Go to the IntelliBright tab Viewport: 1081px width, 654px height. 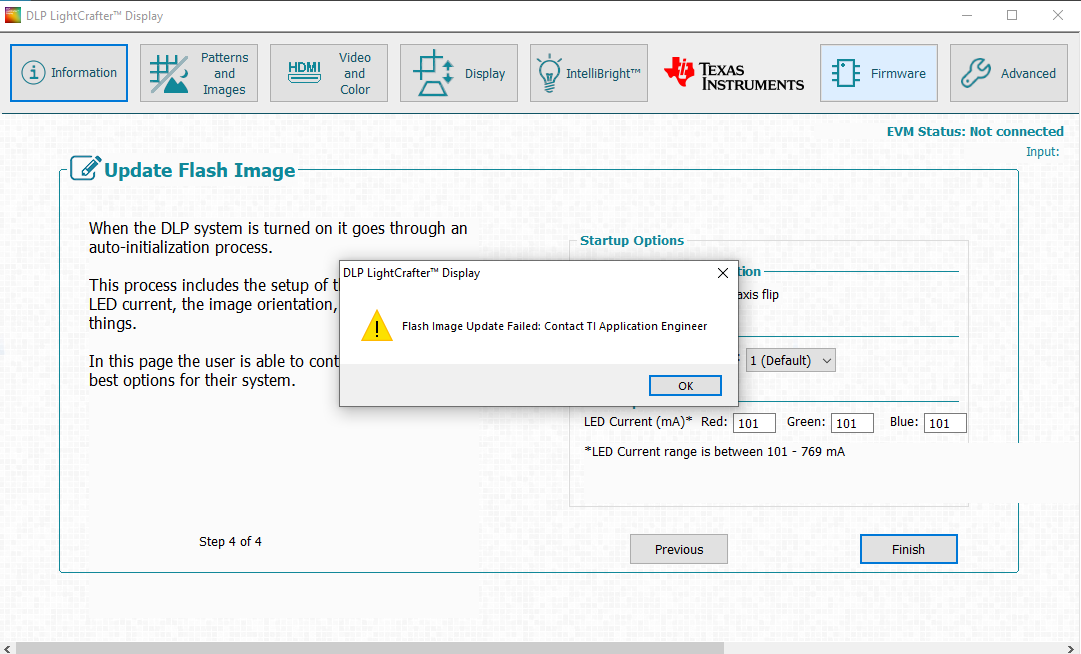(589, 73)
